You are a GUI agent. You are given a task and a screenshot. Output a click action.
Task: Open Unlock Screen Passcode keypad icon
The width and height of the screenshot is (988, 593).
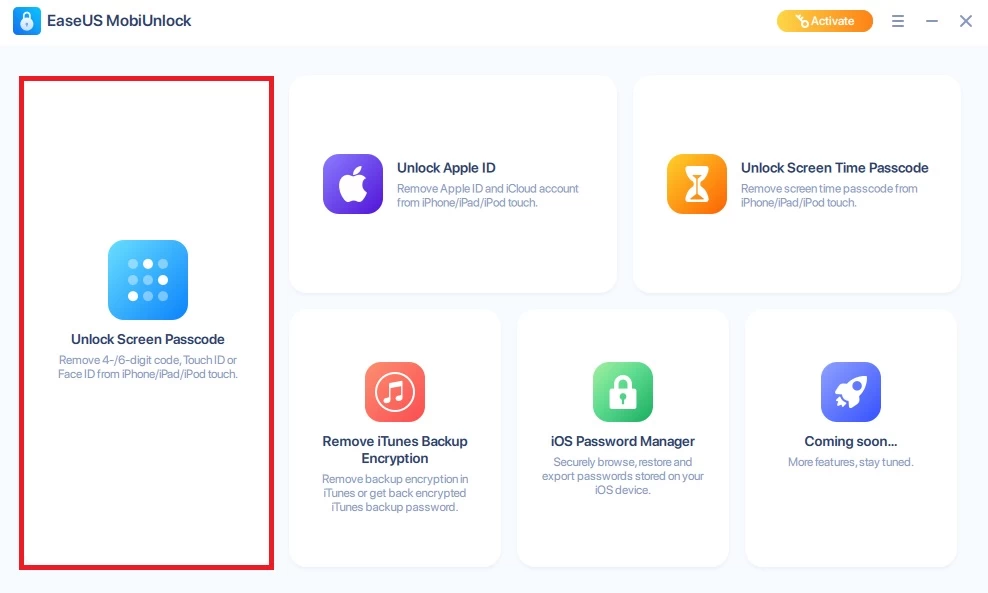pyautogui.click(x=147, y=280)
